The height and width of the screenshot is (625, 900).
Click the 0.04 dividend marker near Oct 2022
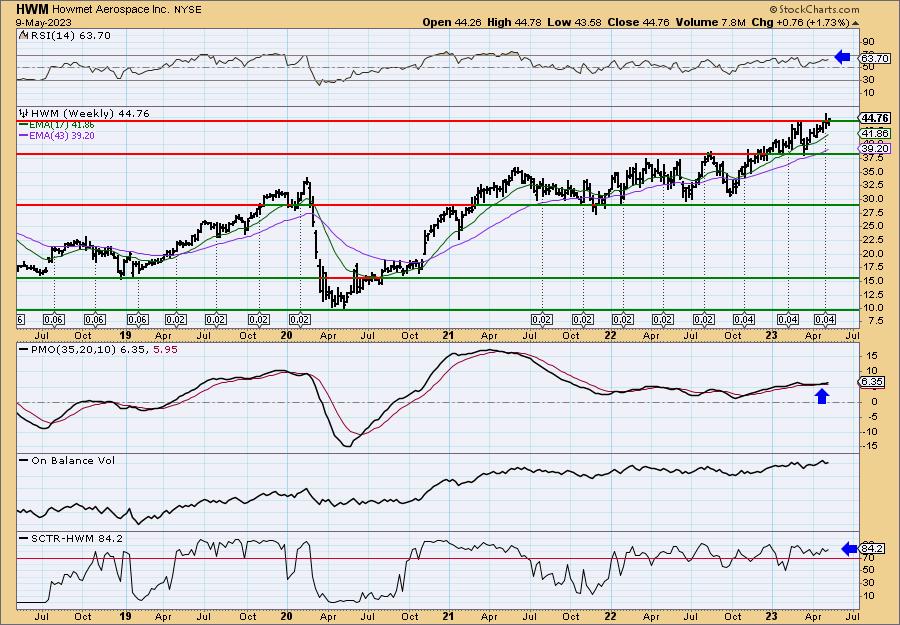coord(744,320)
